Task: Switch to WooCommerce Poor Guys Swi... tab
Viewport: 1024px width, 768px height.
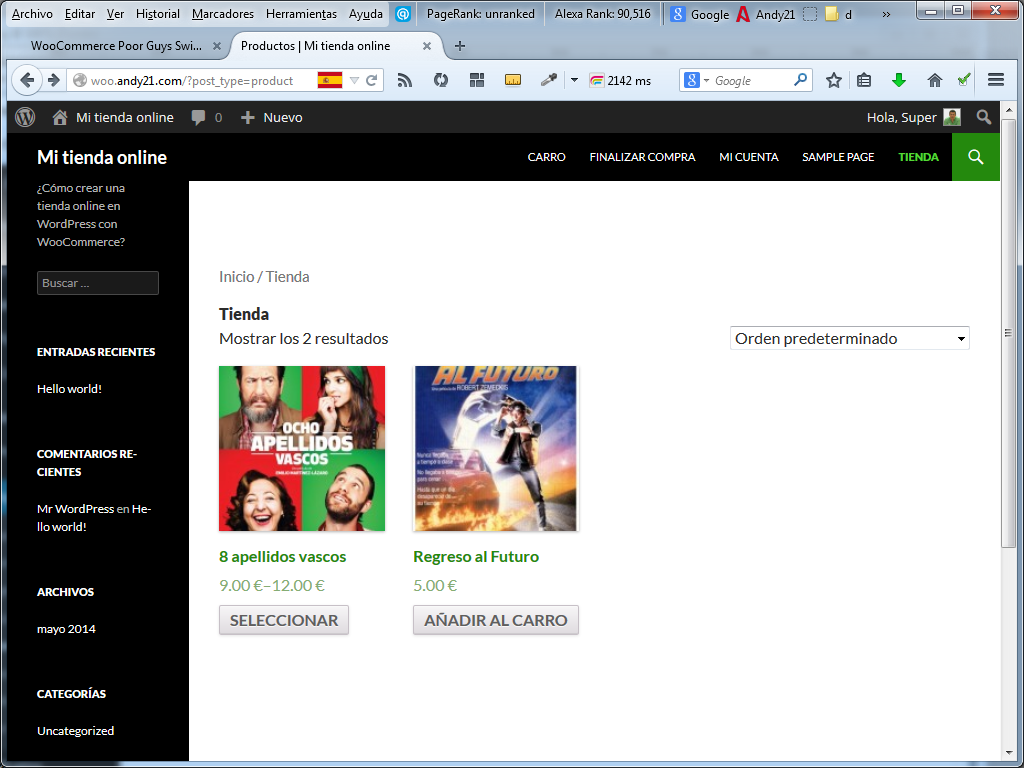Action: pyautogui.click(x=118, y=46)
